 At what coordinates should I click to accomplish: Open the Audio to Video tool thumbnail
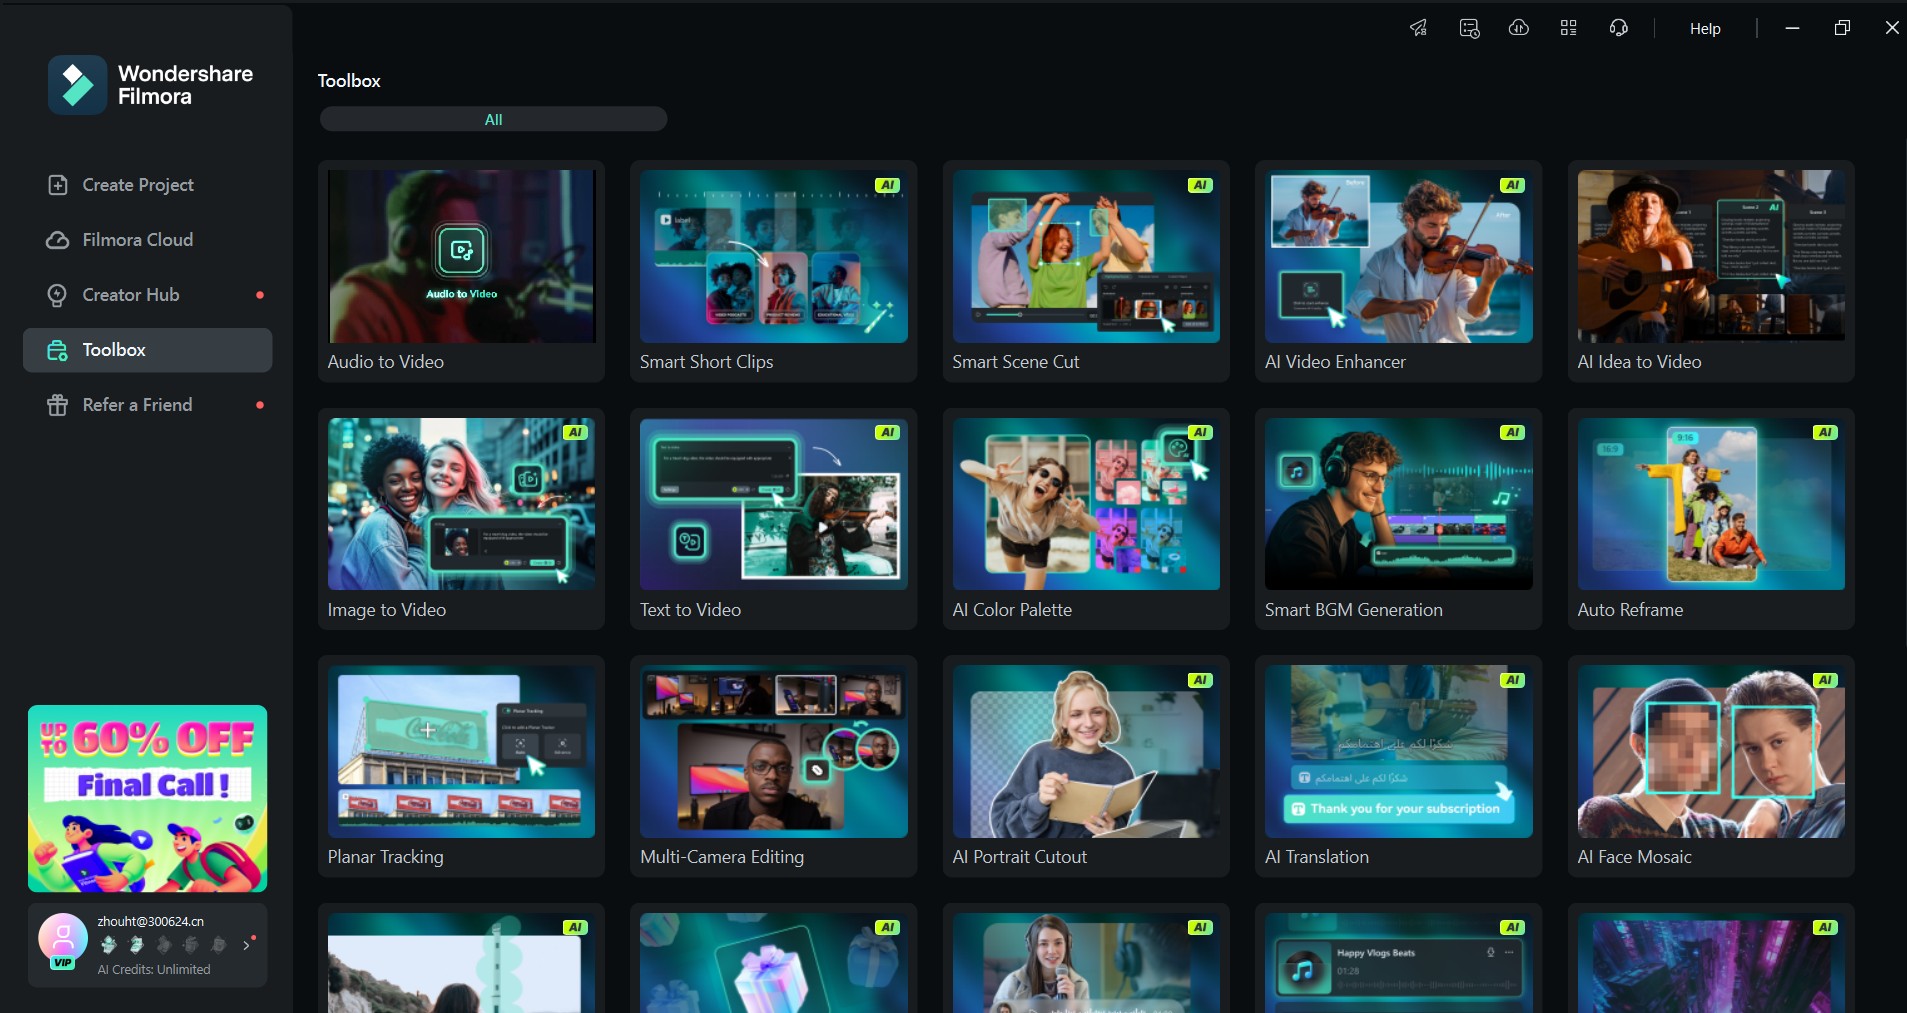461,256
